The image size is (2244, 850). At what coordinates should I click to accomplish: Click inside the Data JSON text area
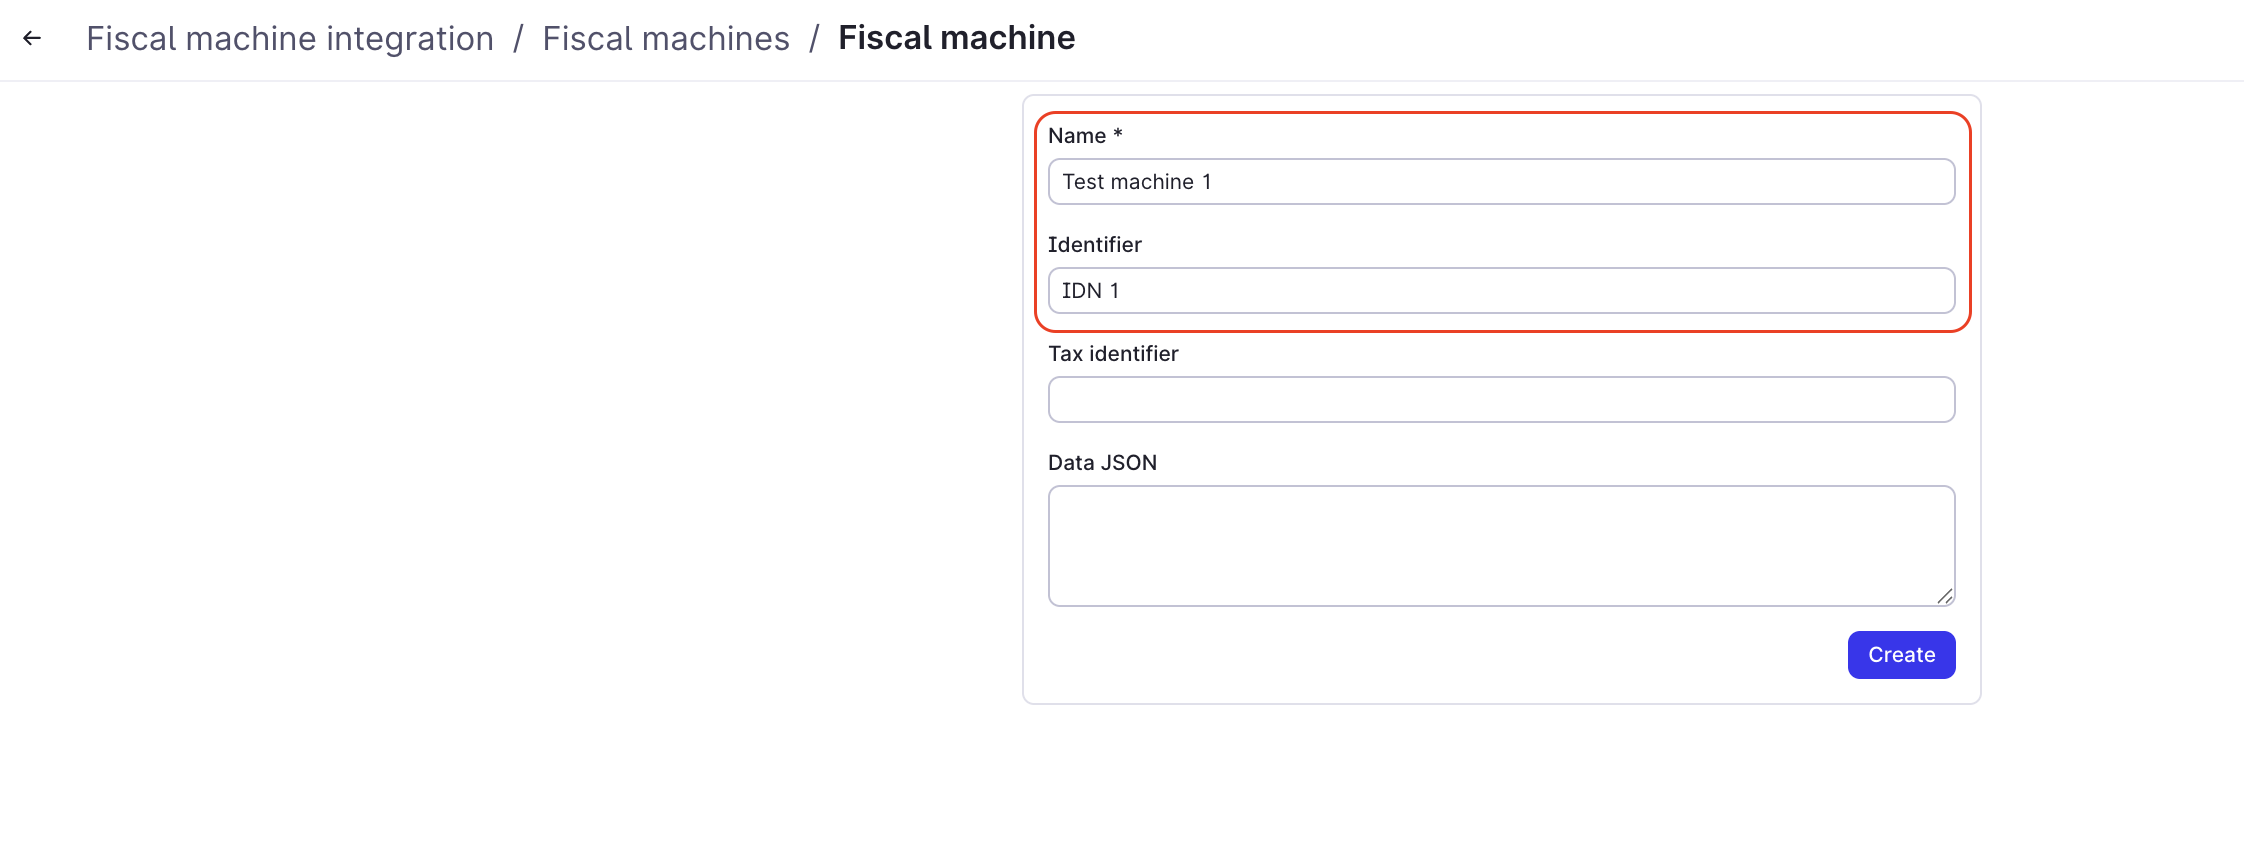(x=1501, y=545)
